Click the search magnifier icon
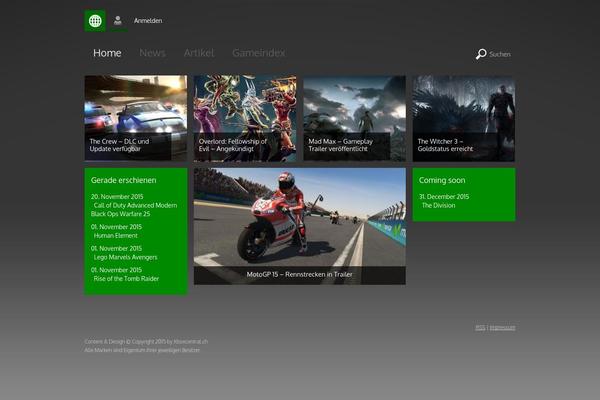Screen dimensions: 600x400 tap(481, 54)
